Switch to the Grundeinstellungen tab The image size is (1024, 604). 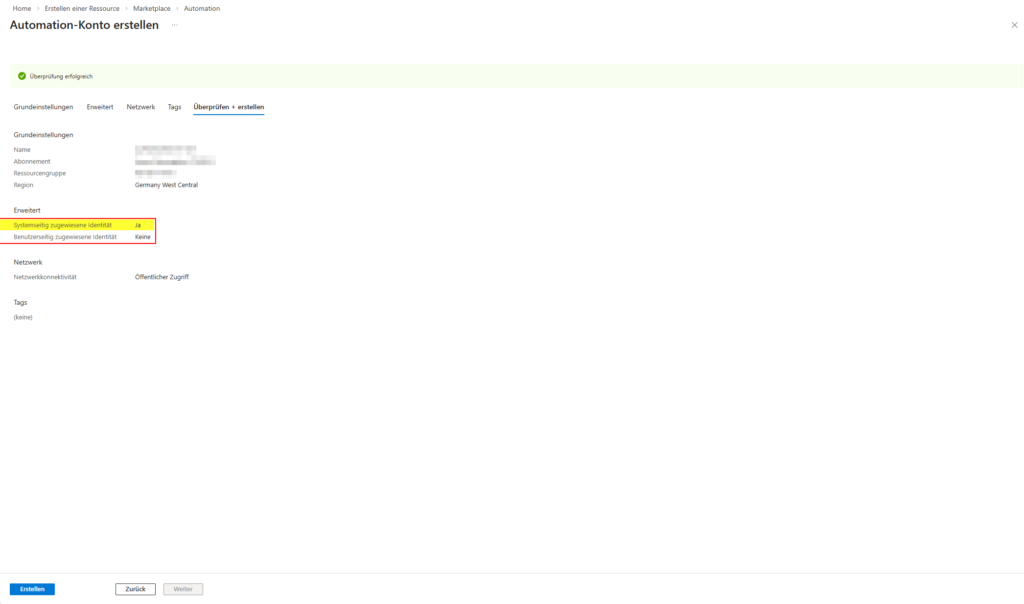pyautogui.click(x=43, y=107)
